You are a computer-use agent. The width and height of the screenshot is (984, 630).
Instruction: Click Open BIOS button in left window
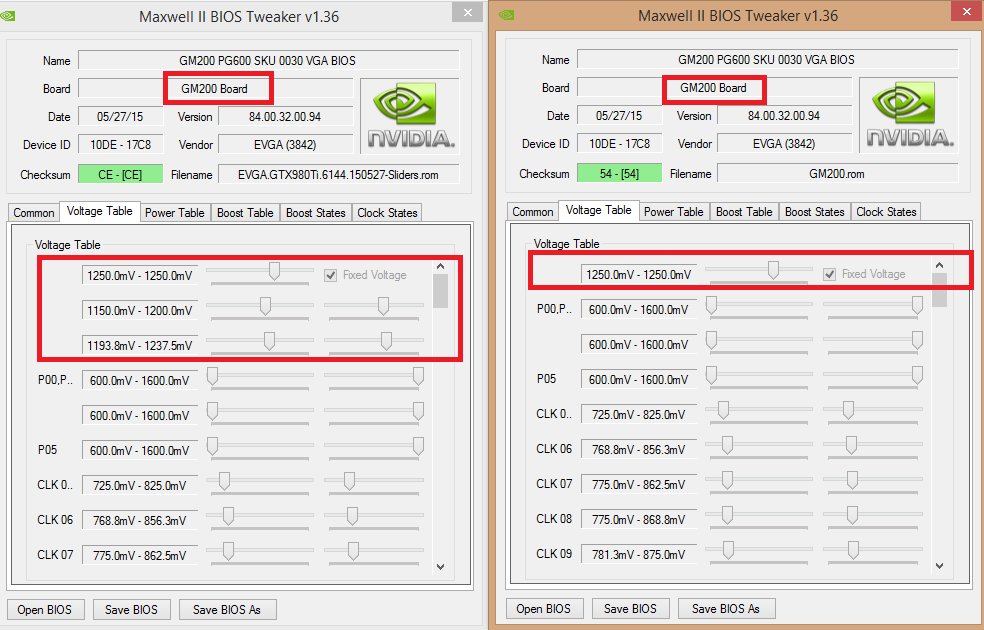(45, 609)
